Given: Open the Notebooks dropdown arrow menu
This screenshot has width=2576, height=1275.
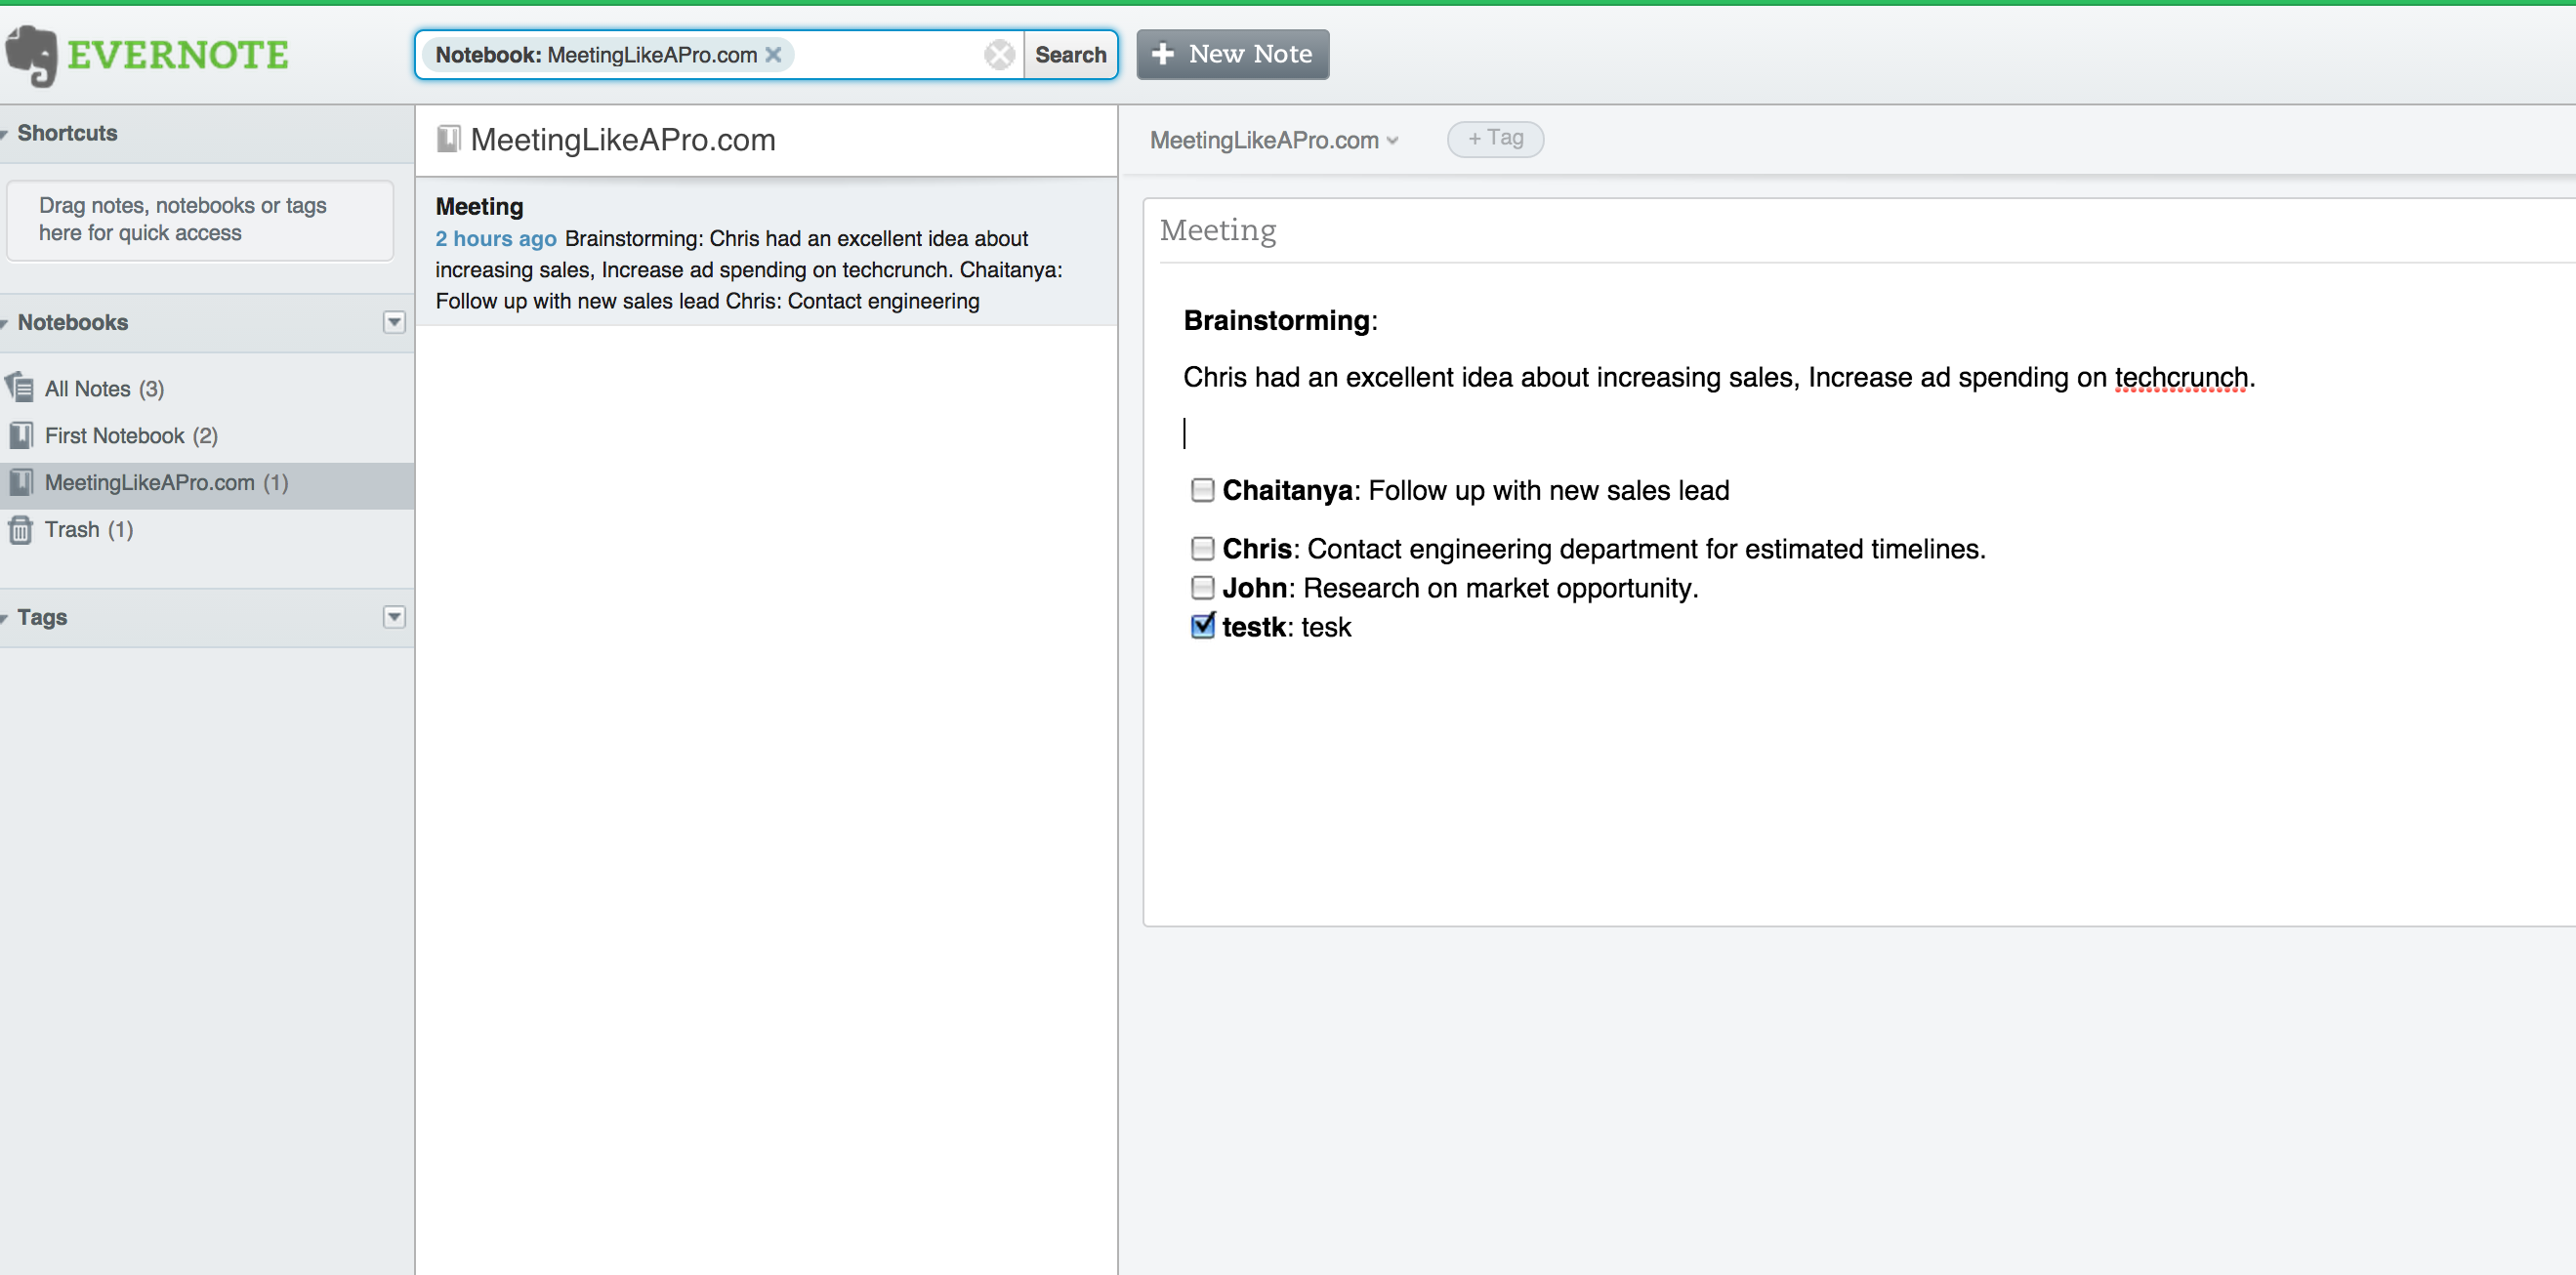Looking at the screenshot, I should click(x=394, y=322).
